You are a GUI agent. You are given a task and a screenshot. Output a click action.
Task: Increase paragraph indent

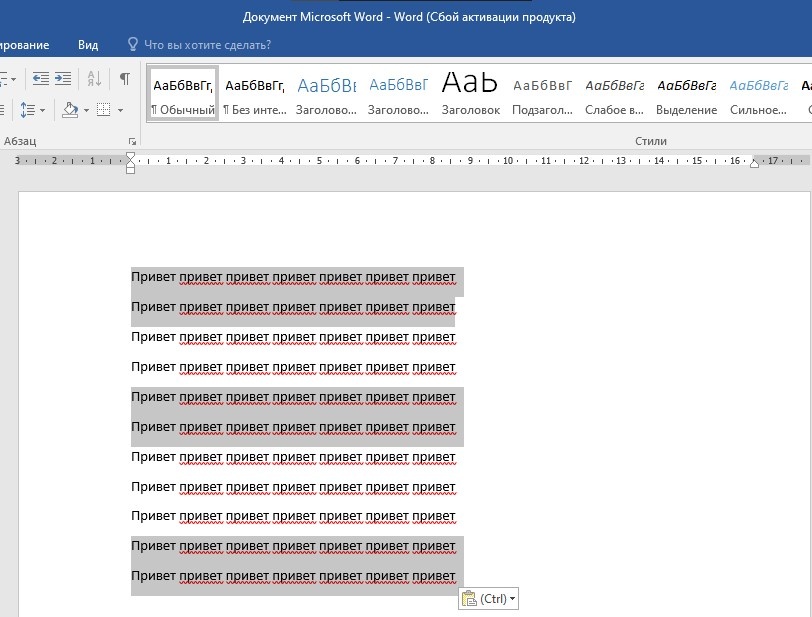tap(63, 79)
